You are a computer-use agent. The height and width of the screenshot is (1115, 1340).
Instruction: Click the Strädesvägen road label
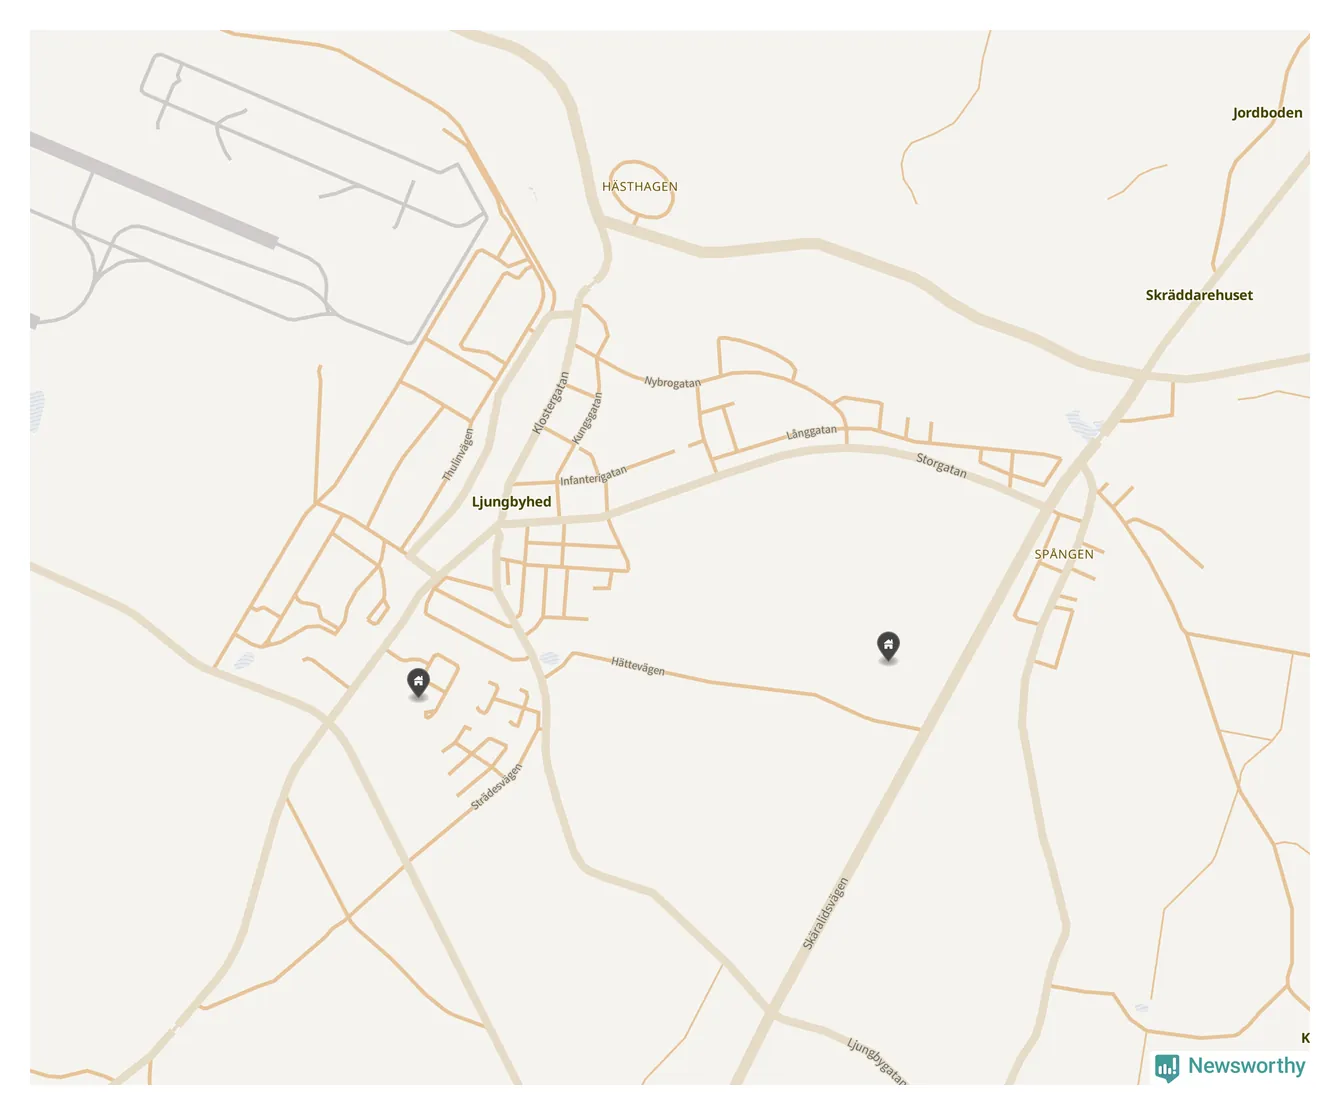[497, 787]
